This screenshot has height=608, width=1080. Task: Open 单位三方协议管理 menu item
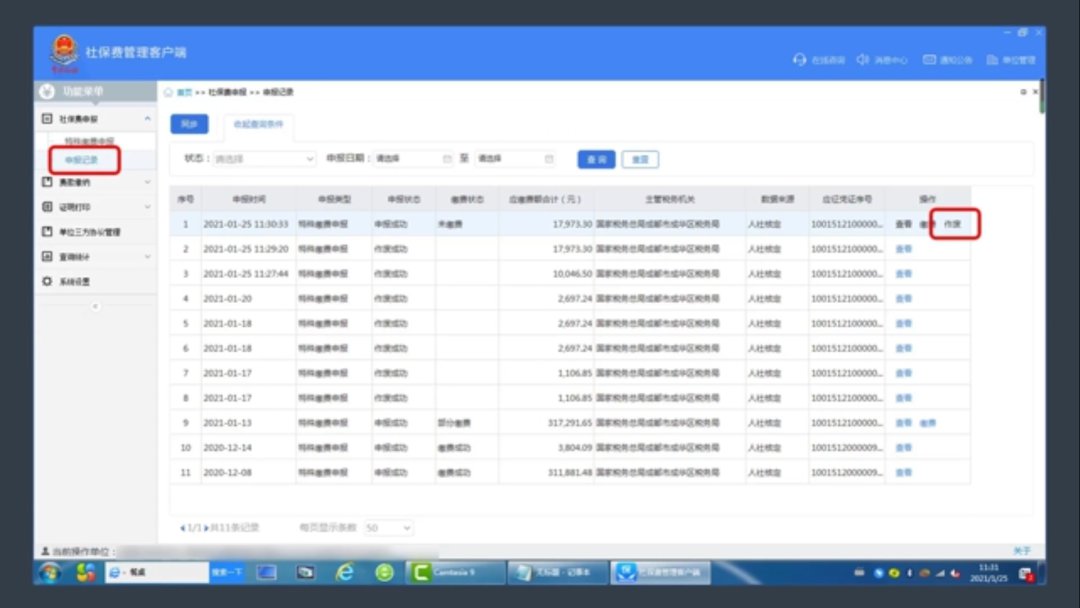tap(91, 232)
